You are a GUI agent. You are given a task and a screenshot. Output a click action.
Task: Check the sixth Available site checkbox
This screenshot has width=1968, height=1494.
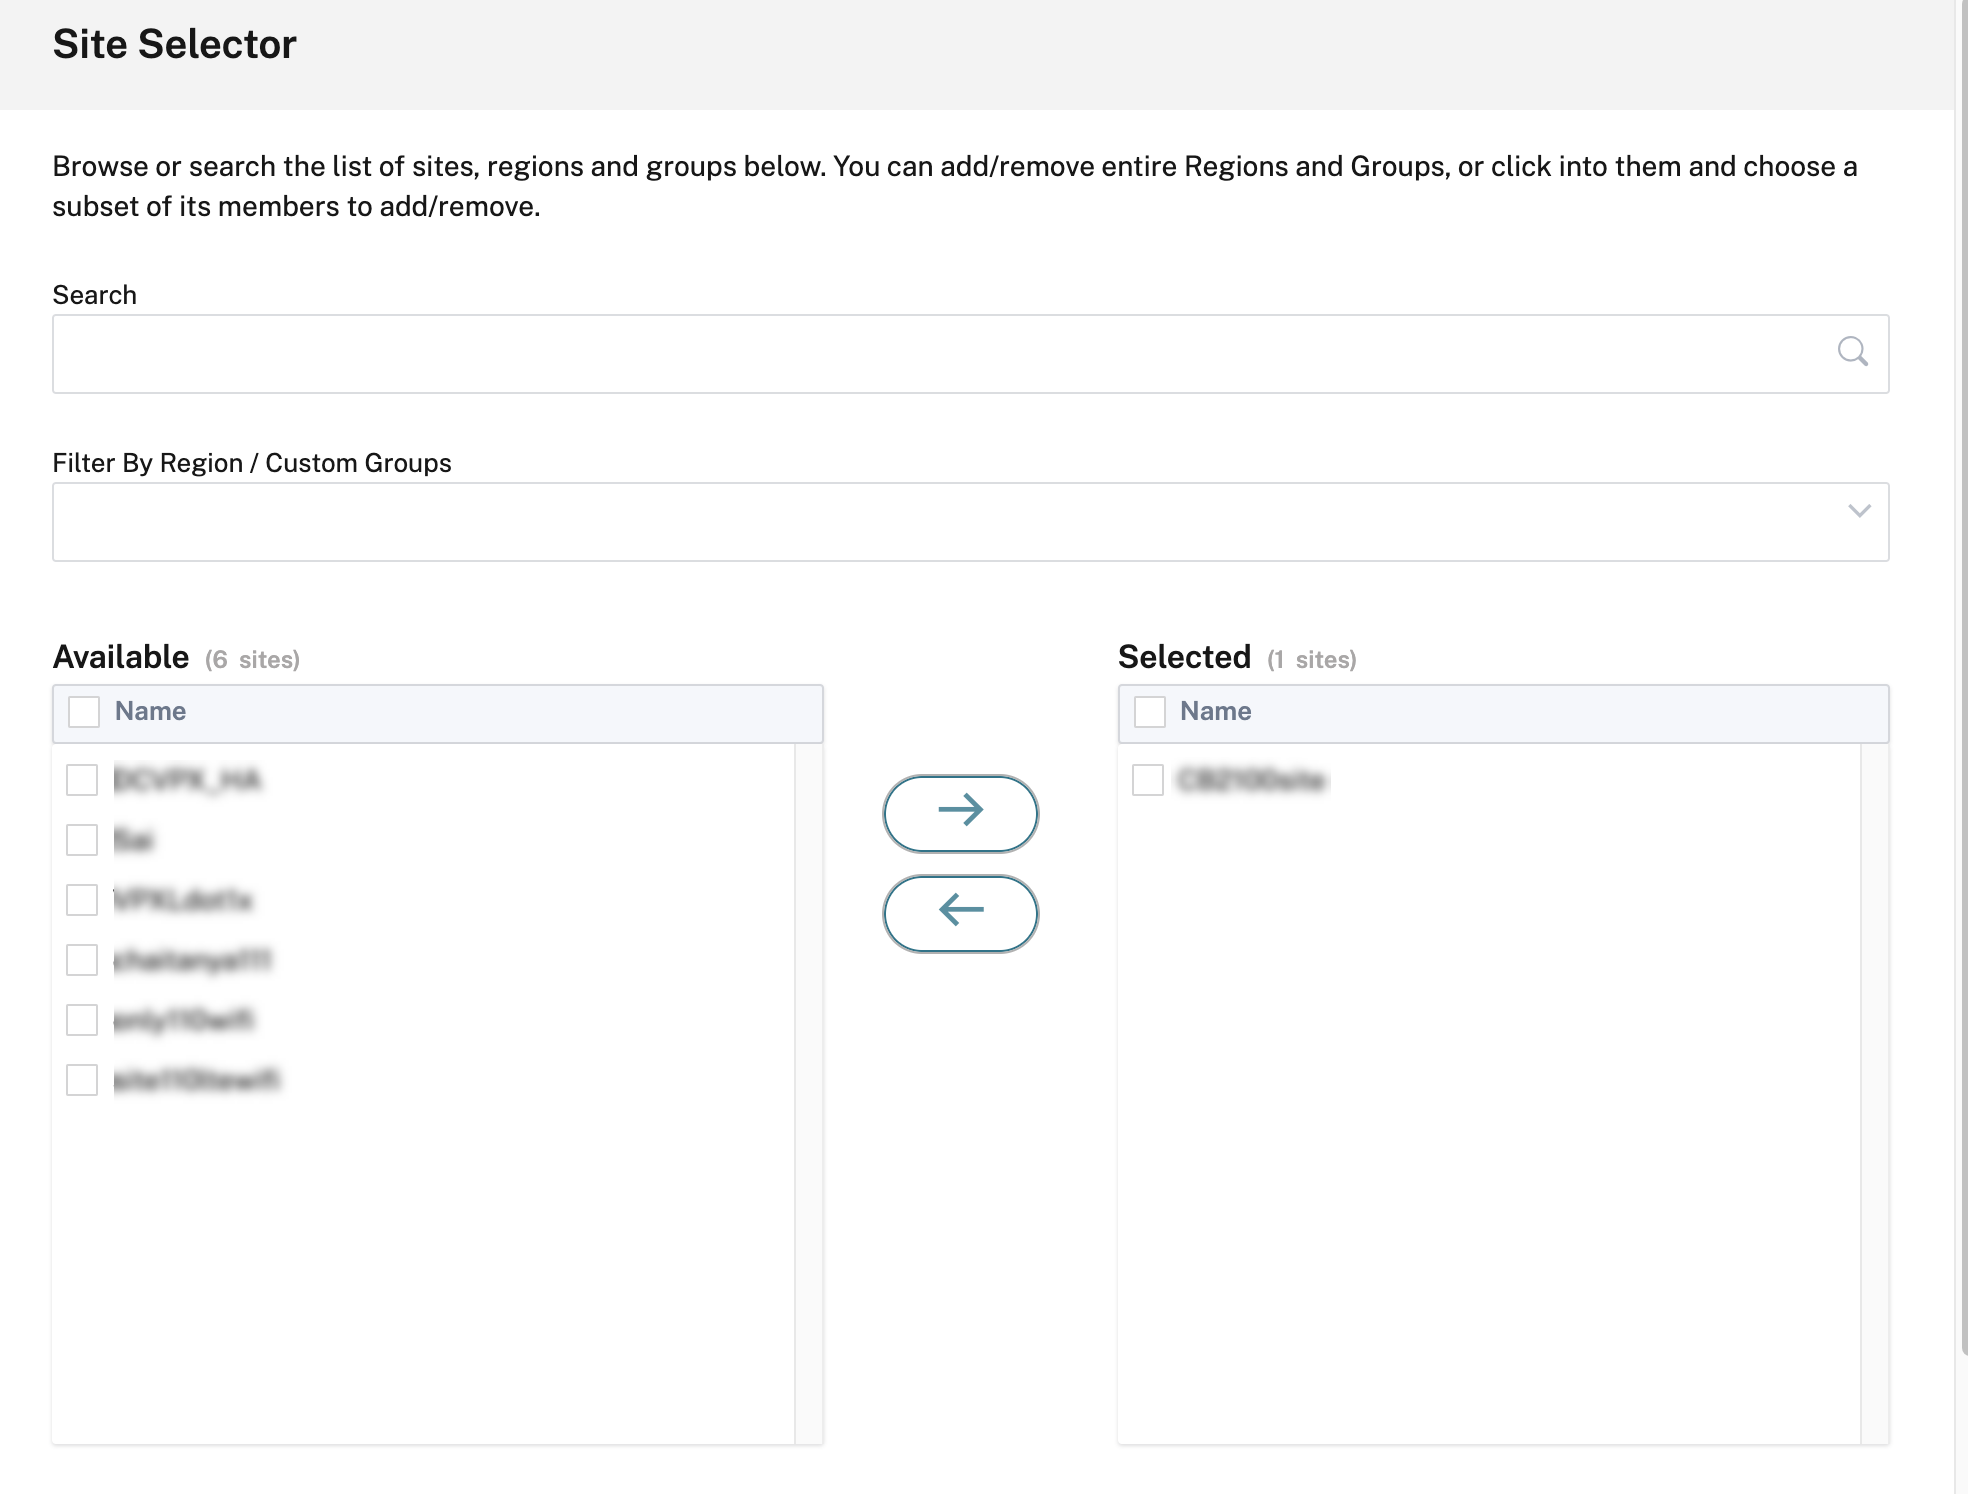(82, 1080)
